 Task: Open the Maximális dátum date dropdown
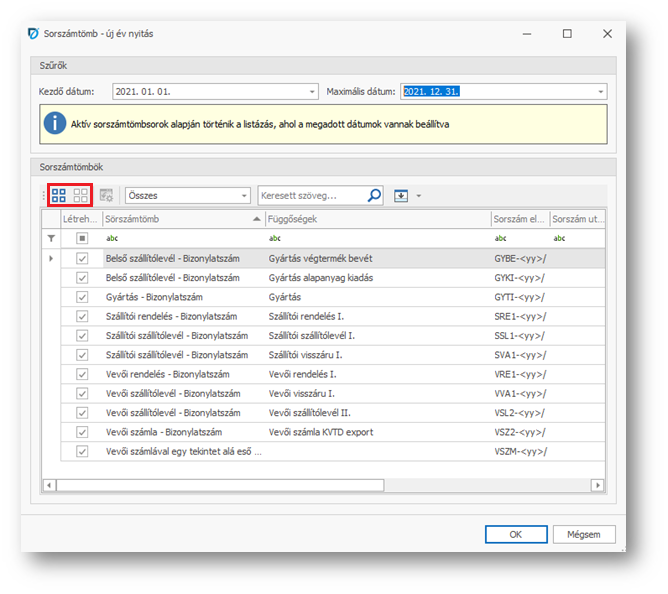[600, 92]
